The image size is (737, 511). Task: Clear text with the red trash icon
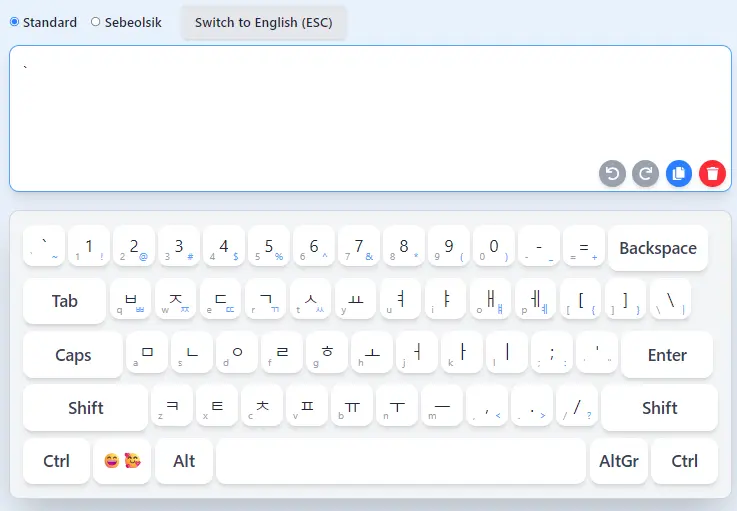(712, 173)
